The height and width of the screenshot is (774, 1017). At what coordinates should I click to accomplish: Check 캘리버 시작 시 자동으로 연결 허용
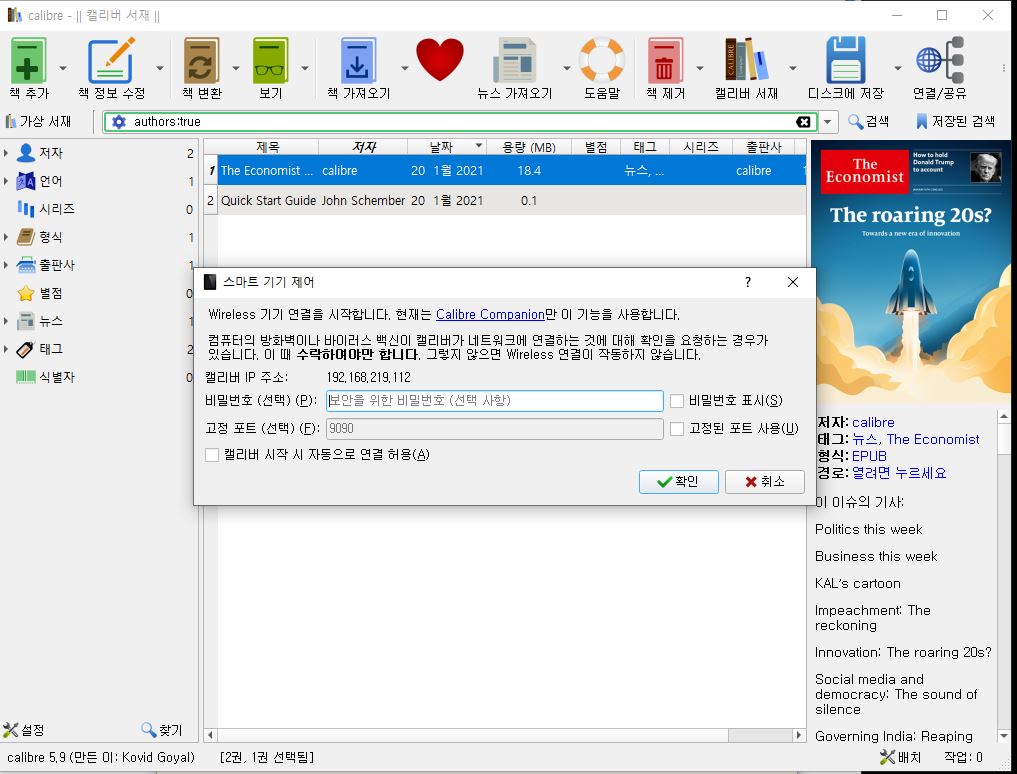pos(211,455)
